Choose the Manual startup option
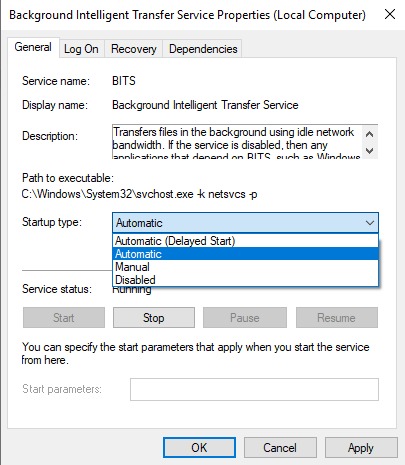Screen dimensions: 405x465 (245, 267)
